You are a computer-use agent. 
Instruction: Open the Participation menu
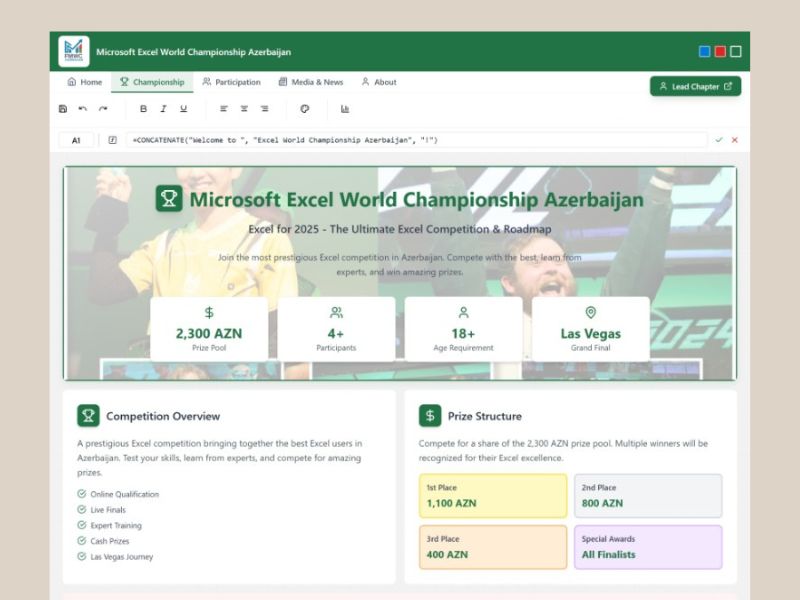pos(233,82)
